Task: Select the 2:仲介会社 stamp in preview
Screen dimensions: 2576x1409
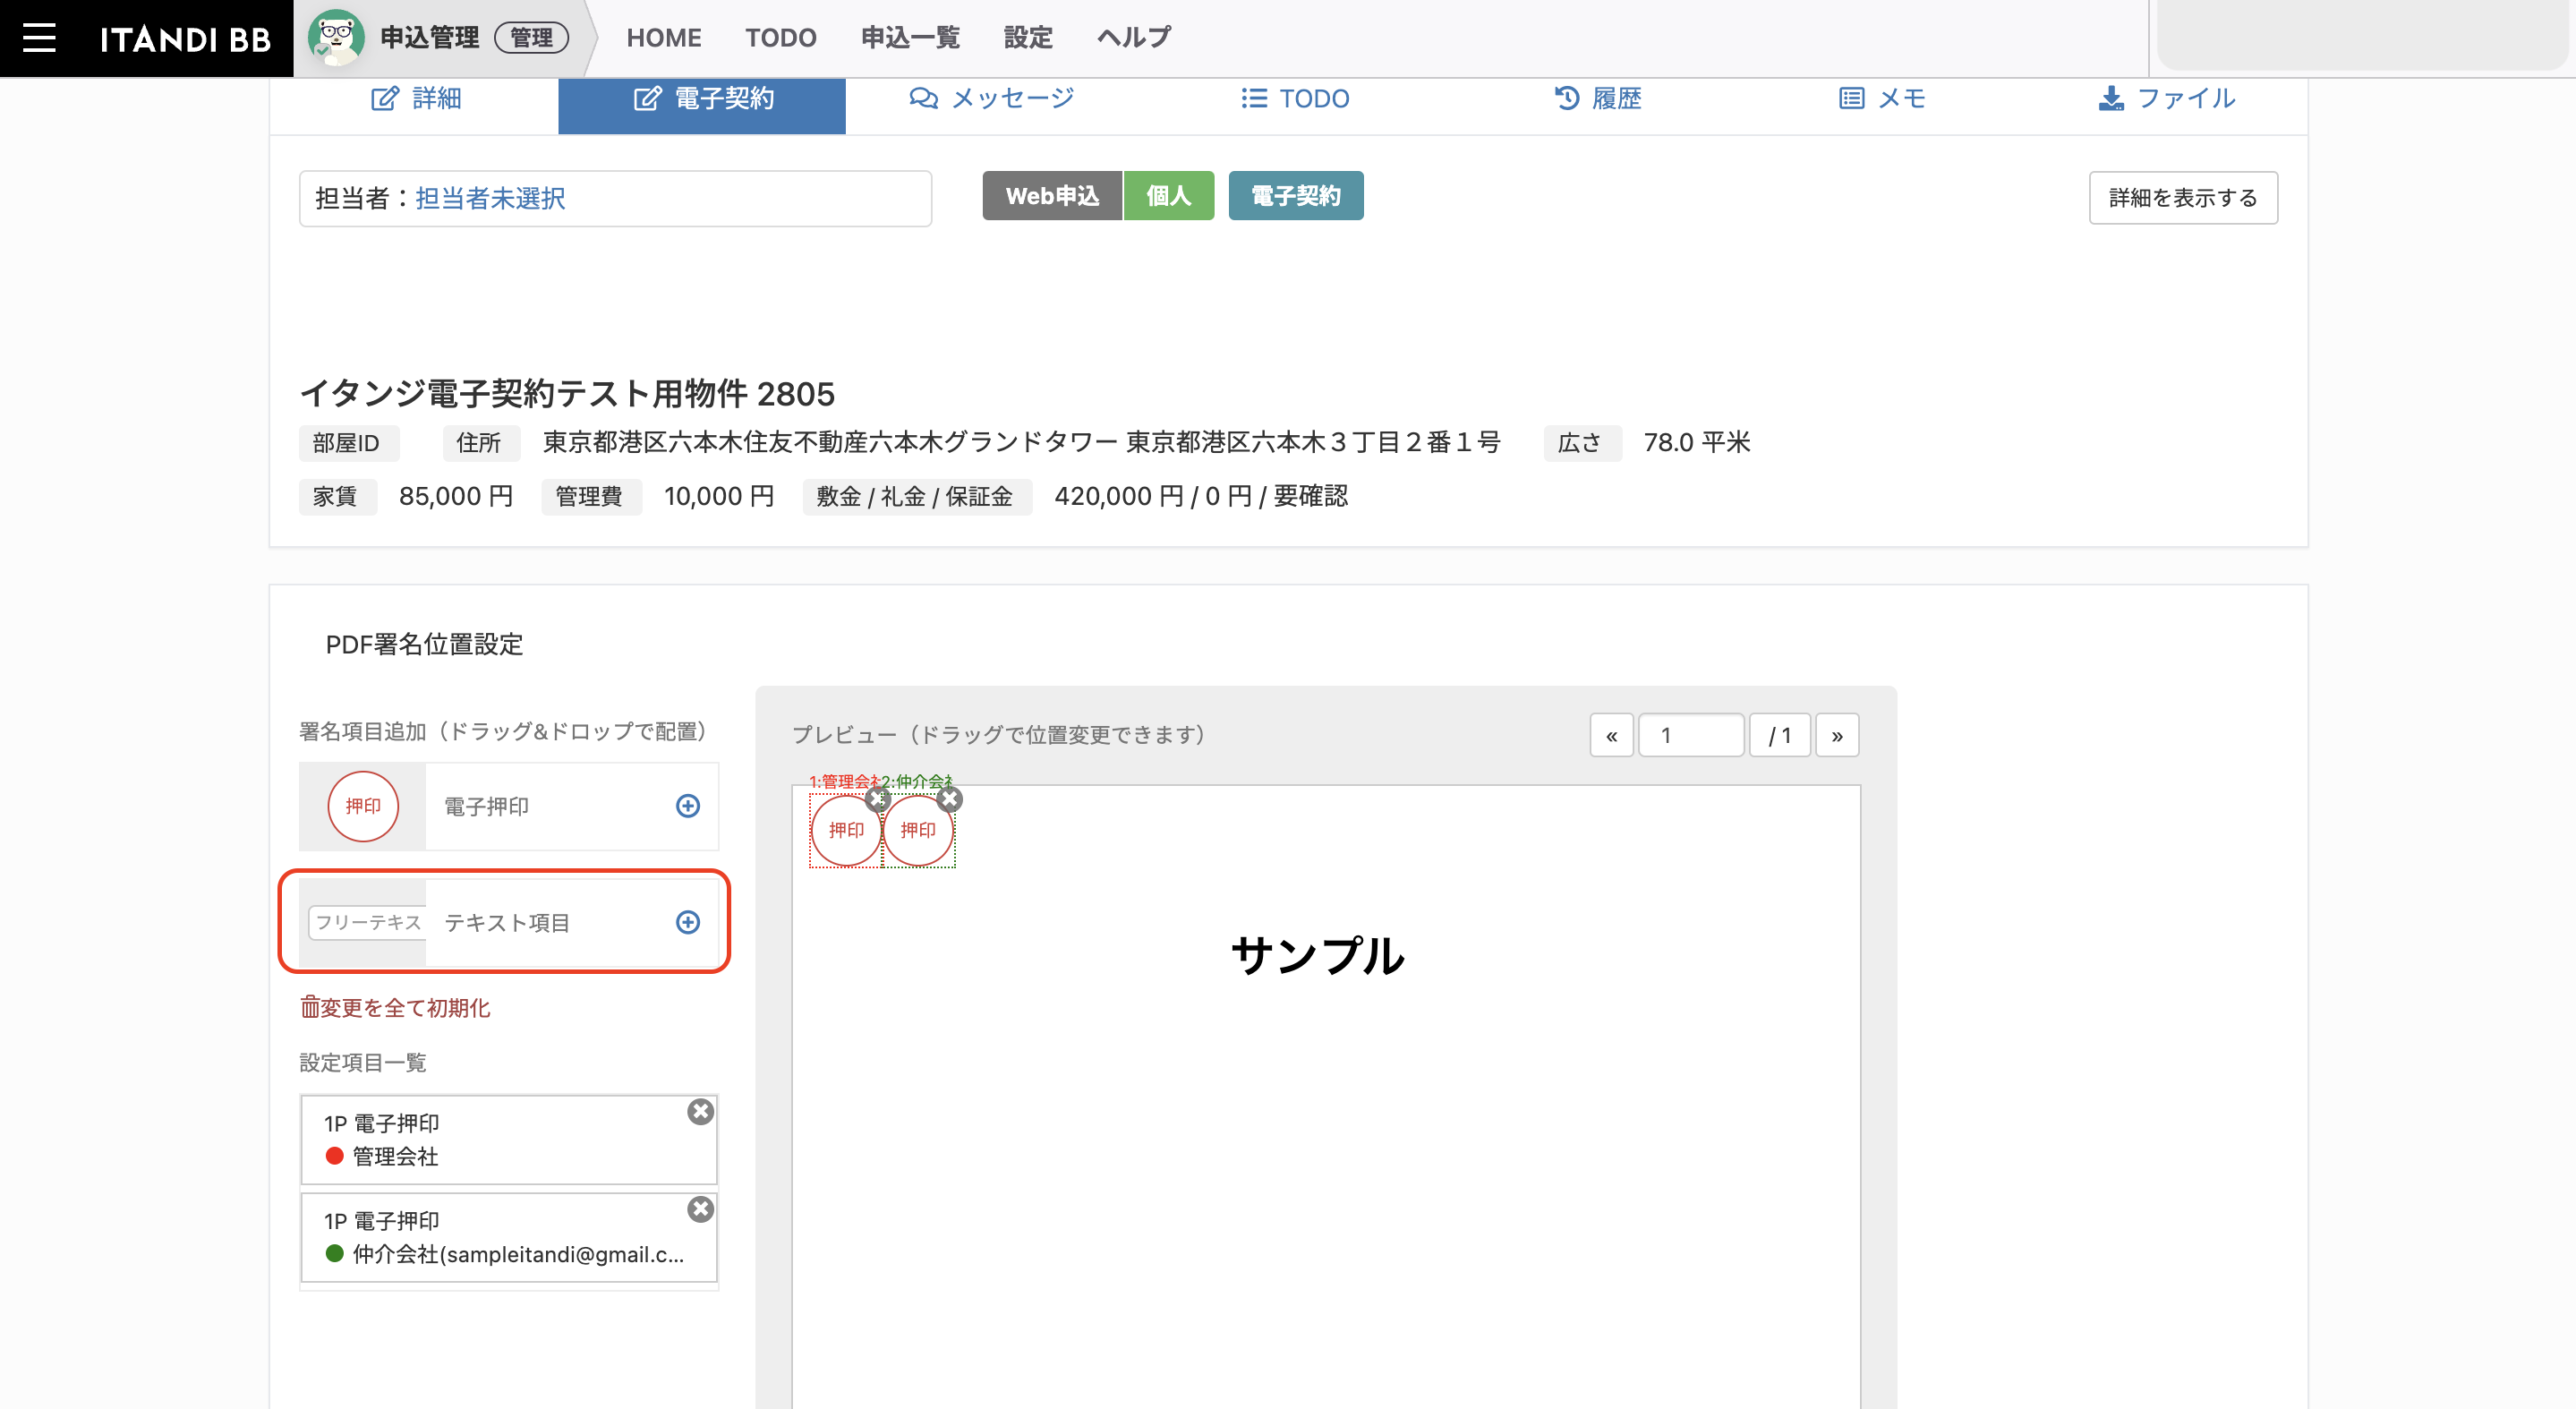Action: click(x=918, y=830)
